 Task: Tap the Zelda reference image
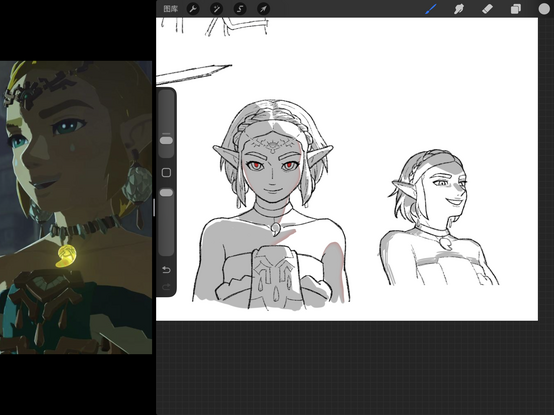coord(76,207)
